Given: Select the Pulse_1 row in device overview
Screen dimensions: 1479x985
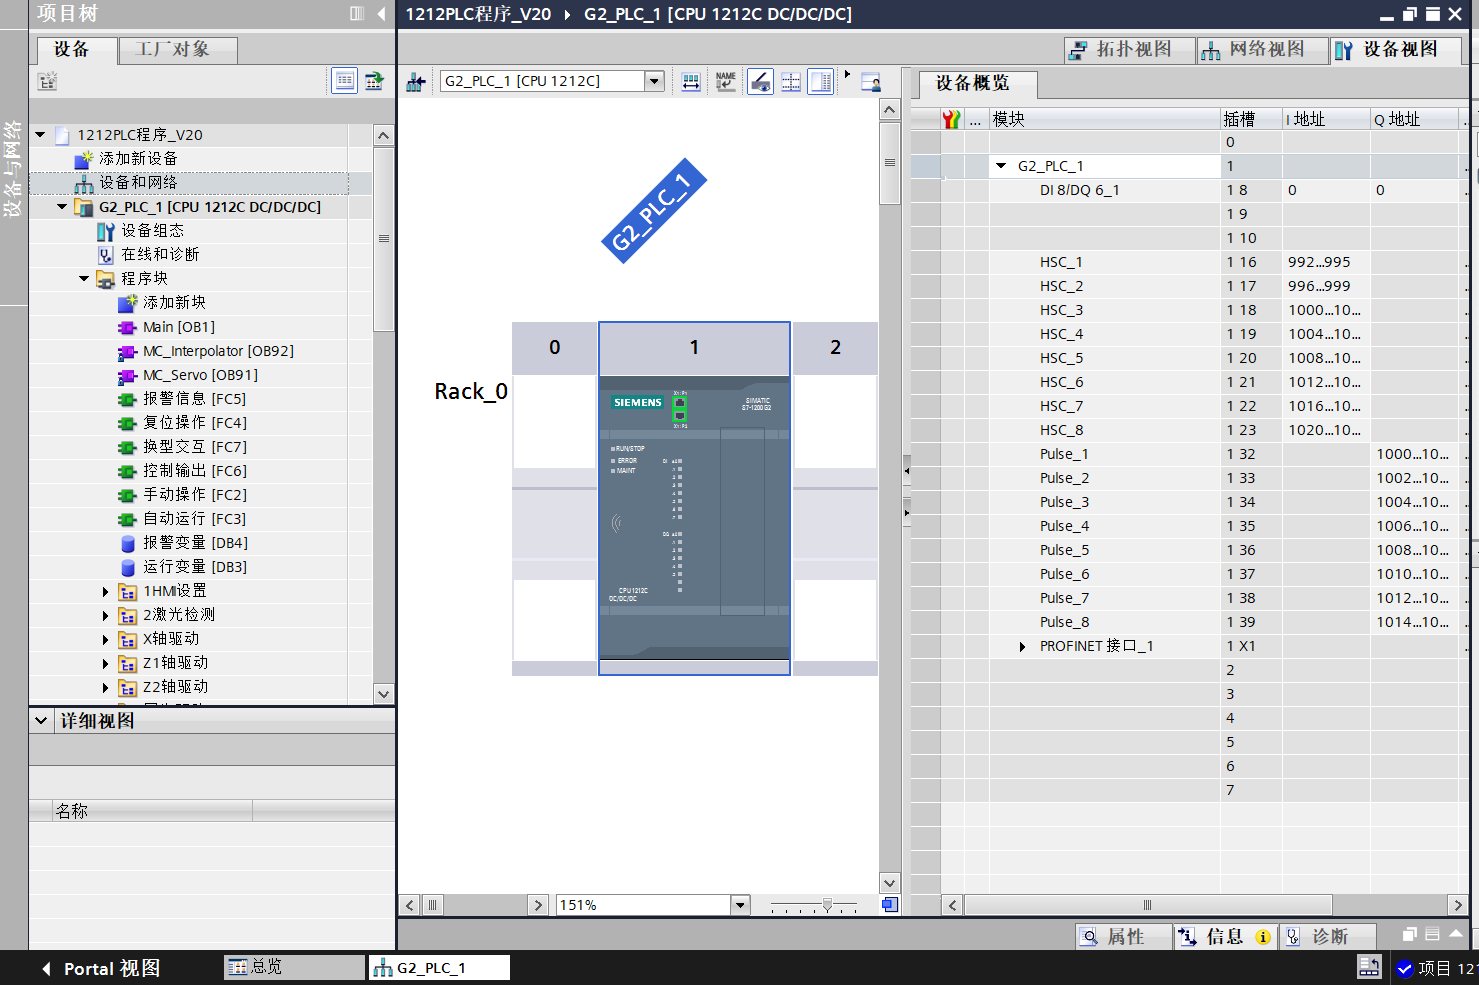Looking at the screenshot, I should [x=1190, y=454].
